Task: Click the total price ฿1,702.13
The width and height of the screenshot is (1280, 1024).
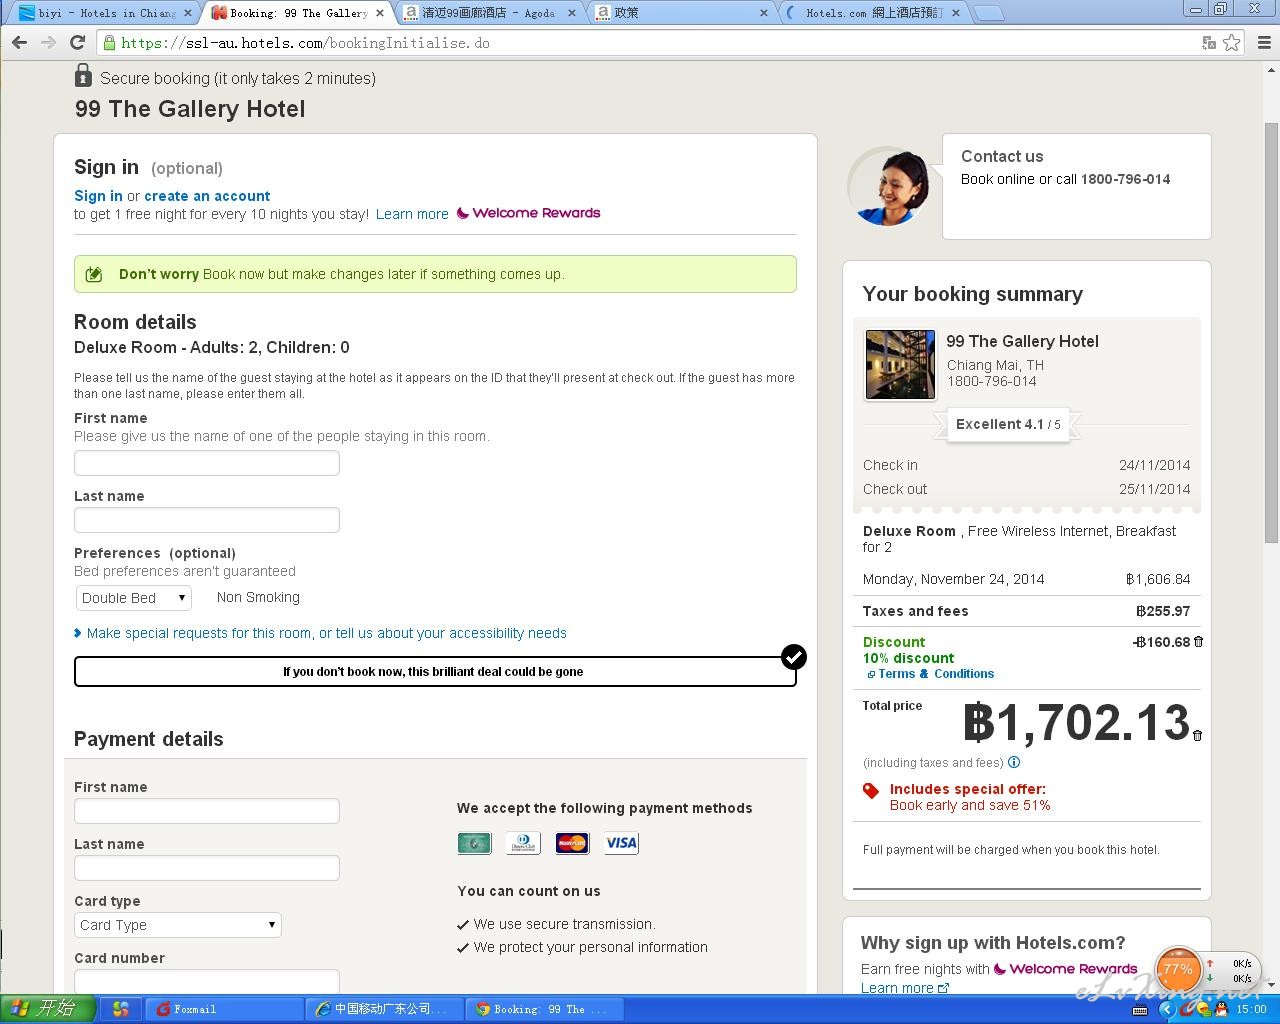Action: point(1076,723)
